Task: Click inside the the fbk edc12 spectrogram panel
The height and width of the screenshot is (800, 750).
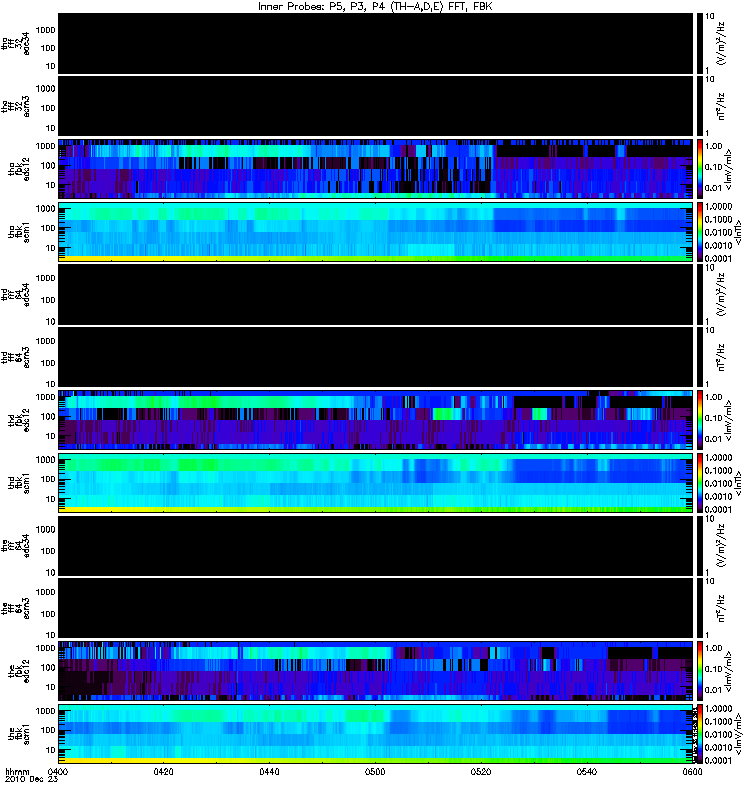Action: [376, 670]
